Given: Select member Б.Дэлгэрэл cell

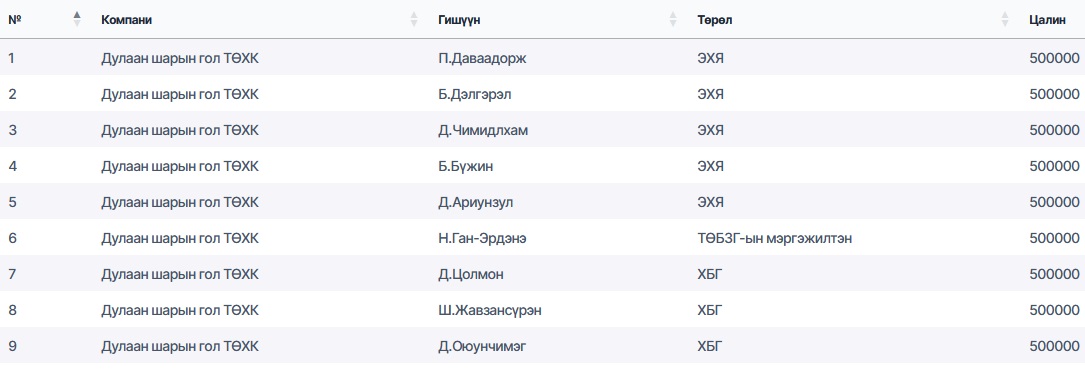Looking at the screenshot, I should pyautogui.click(x=475, y=94).
